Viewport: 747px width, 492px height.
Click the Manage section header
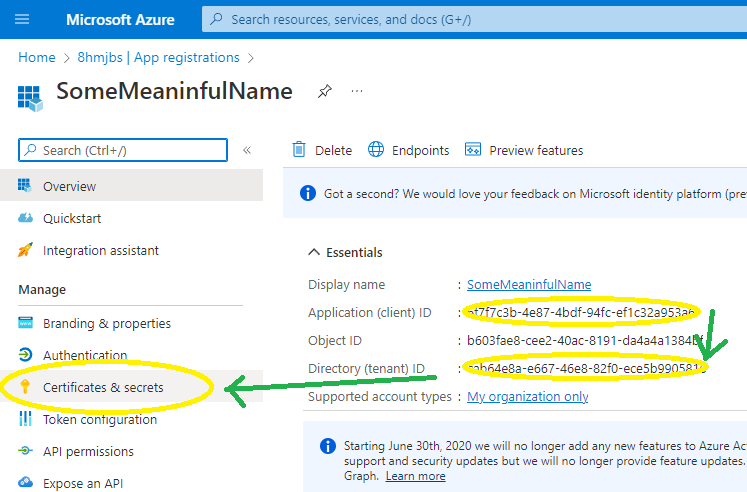point(42,290)
